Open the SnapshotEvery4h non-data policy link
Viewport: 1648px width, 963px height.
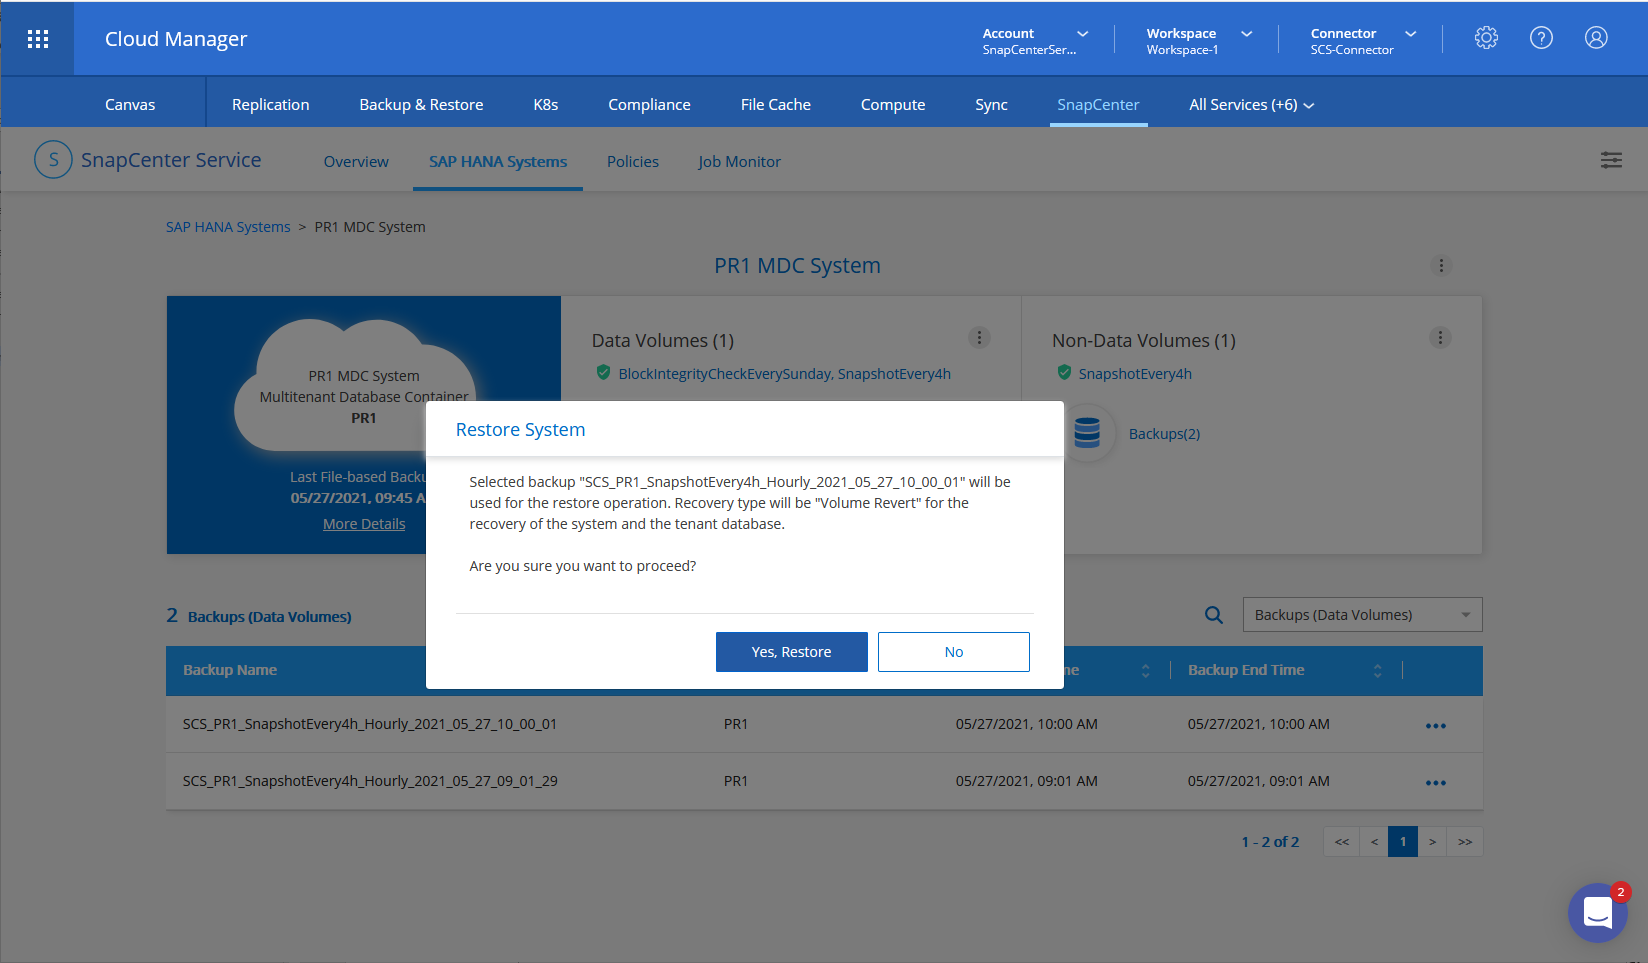tap(1135, 374)
